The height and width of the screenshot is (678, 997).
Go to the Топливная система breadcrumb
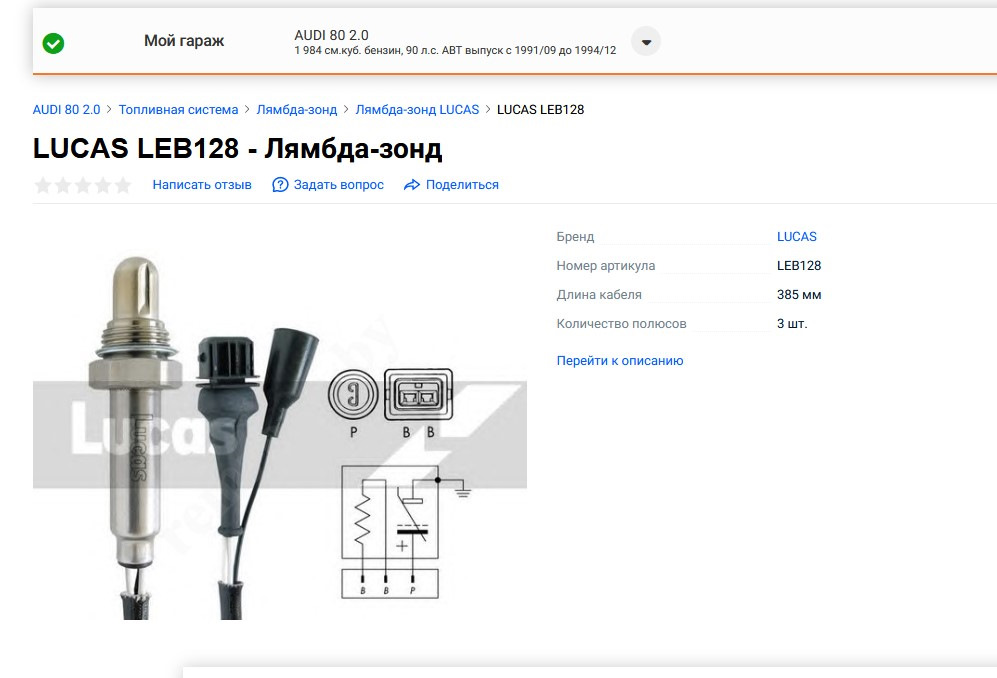(178, 109)
